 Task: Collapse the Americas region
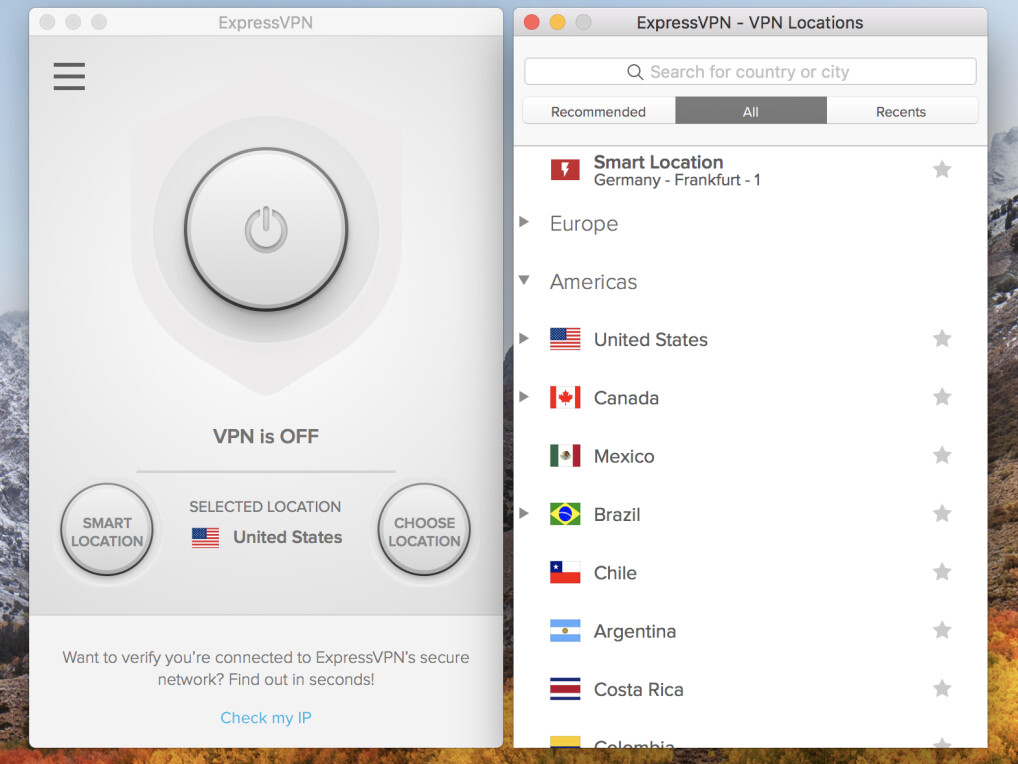click(x=524, y=280)
